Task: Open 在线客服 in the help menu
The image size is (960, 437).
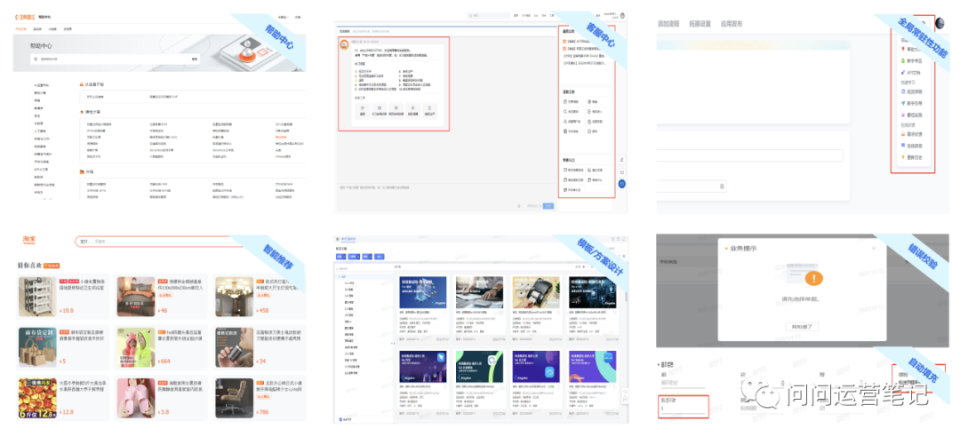Action: point(911,146)
